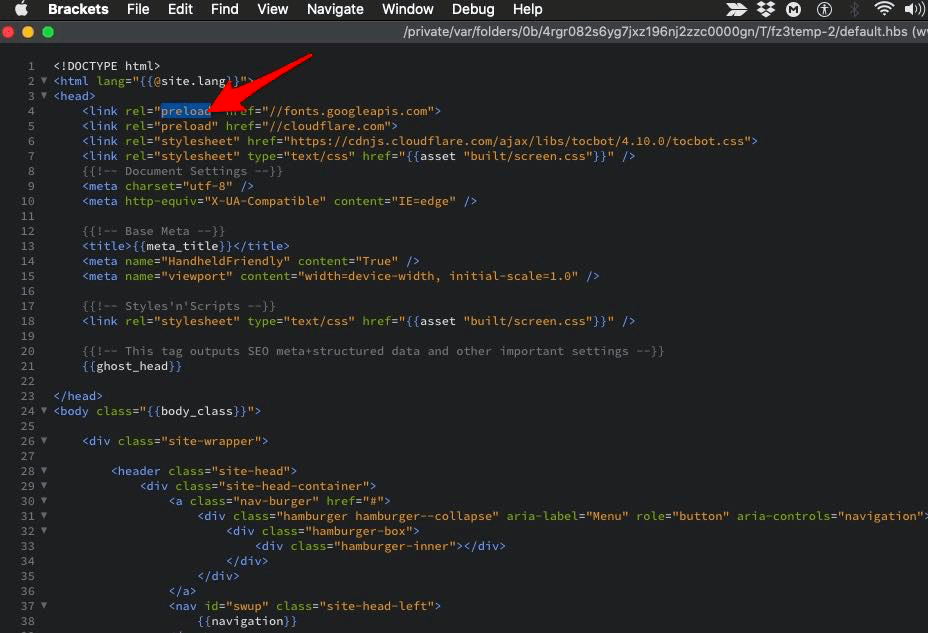Collapse the hamburger-box div on line 32
The image size is (928, 633).
point(44,530)
